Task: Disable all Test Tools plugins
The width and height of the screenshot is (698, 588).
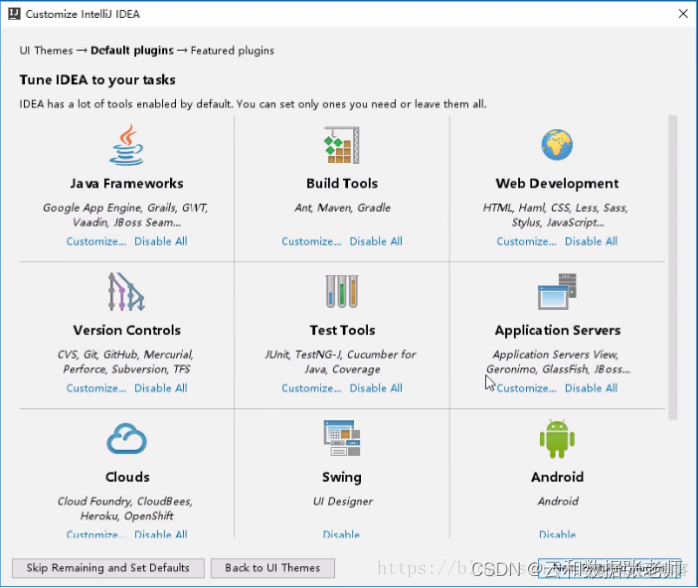Action: point(376,388)
